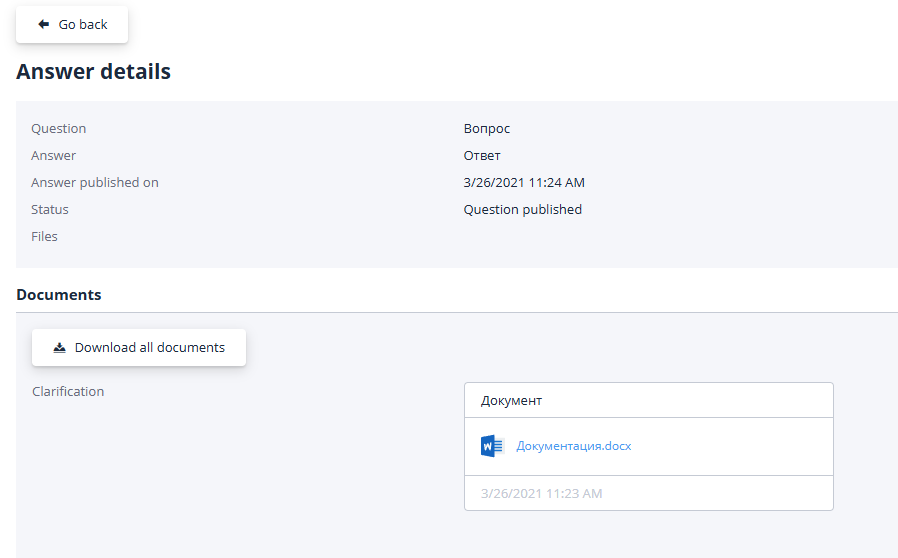Click the left arrow icon in Go back
This screenshot has width=898, height=558.
43,25
